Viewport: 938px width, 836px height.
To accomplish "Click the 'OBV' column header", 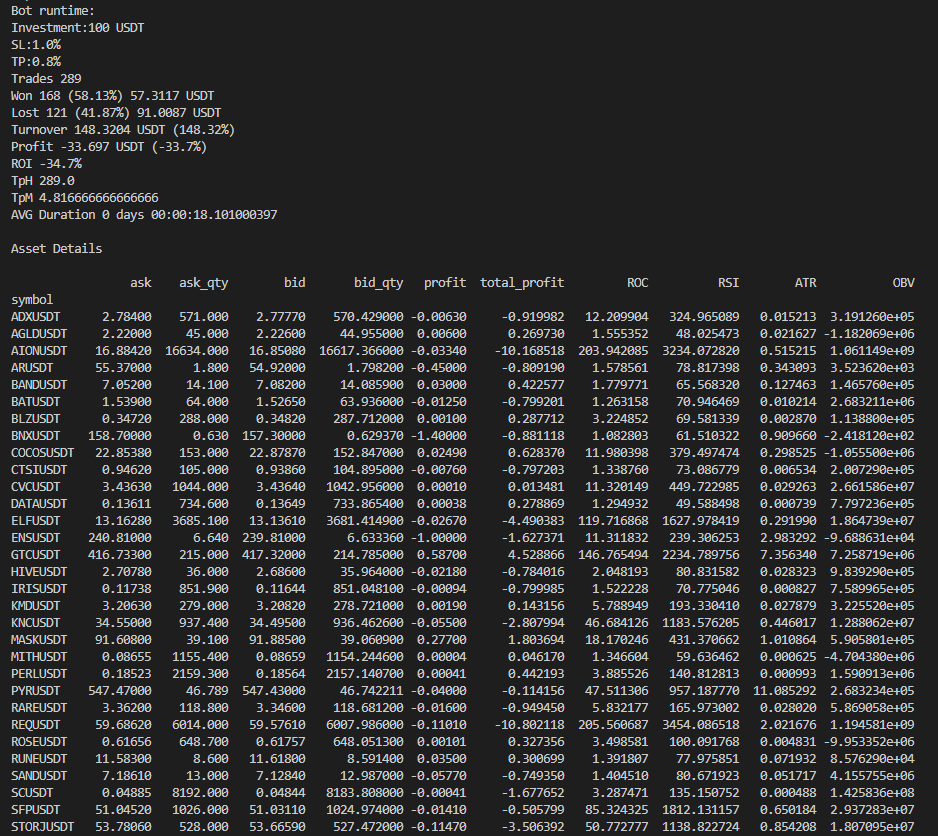I will [x=903, y=283].
